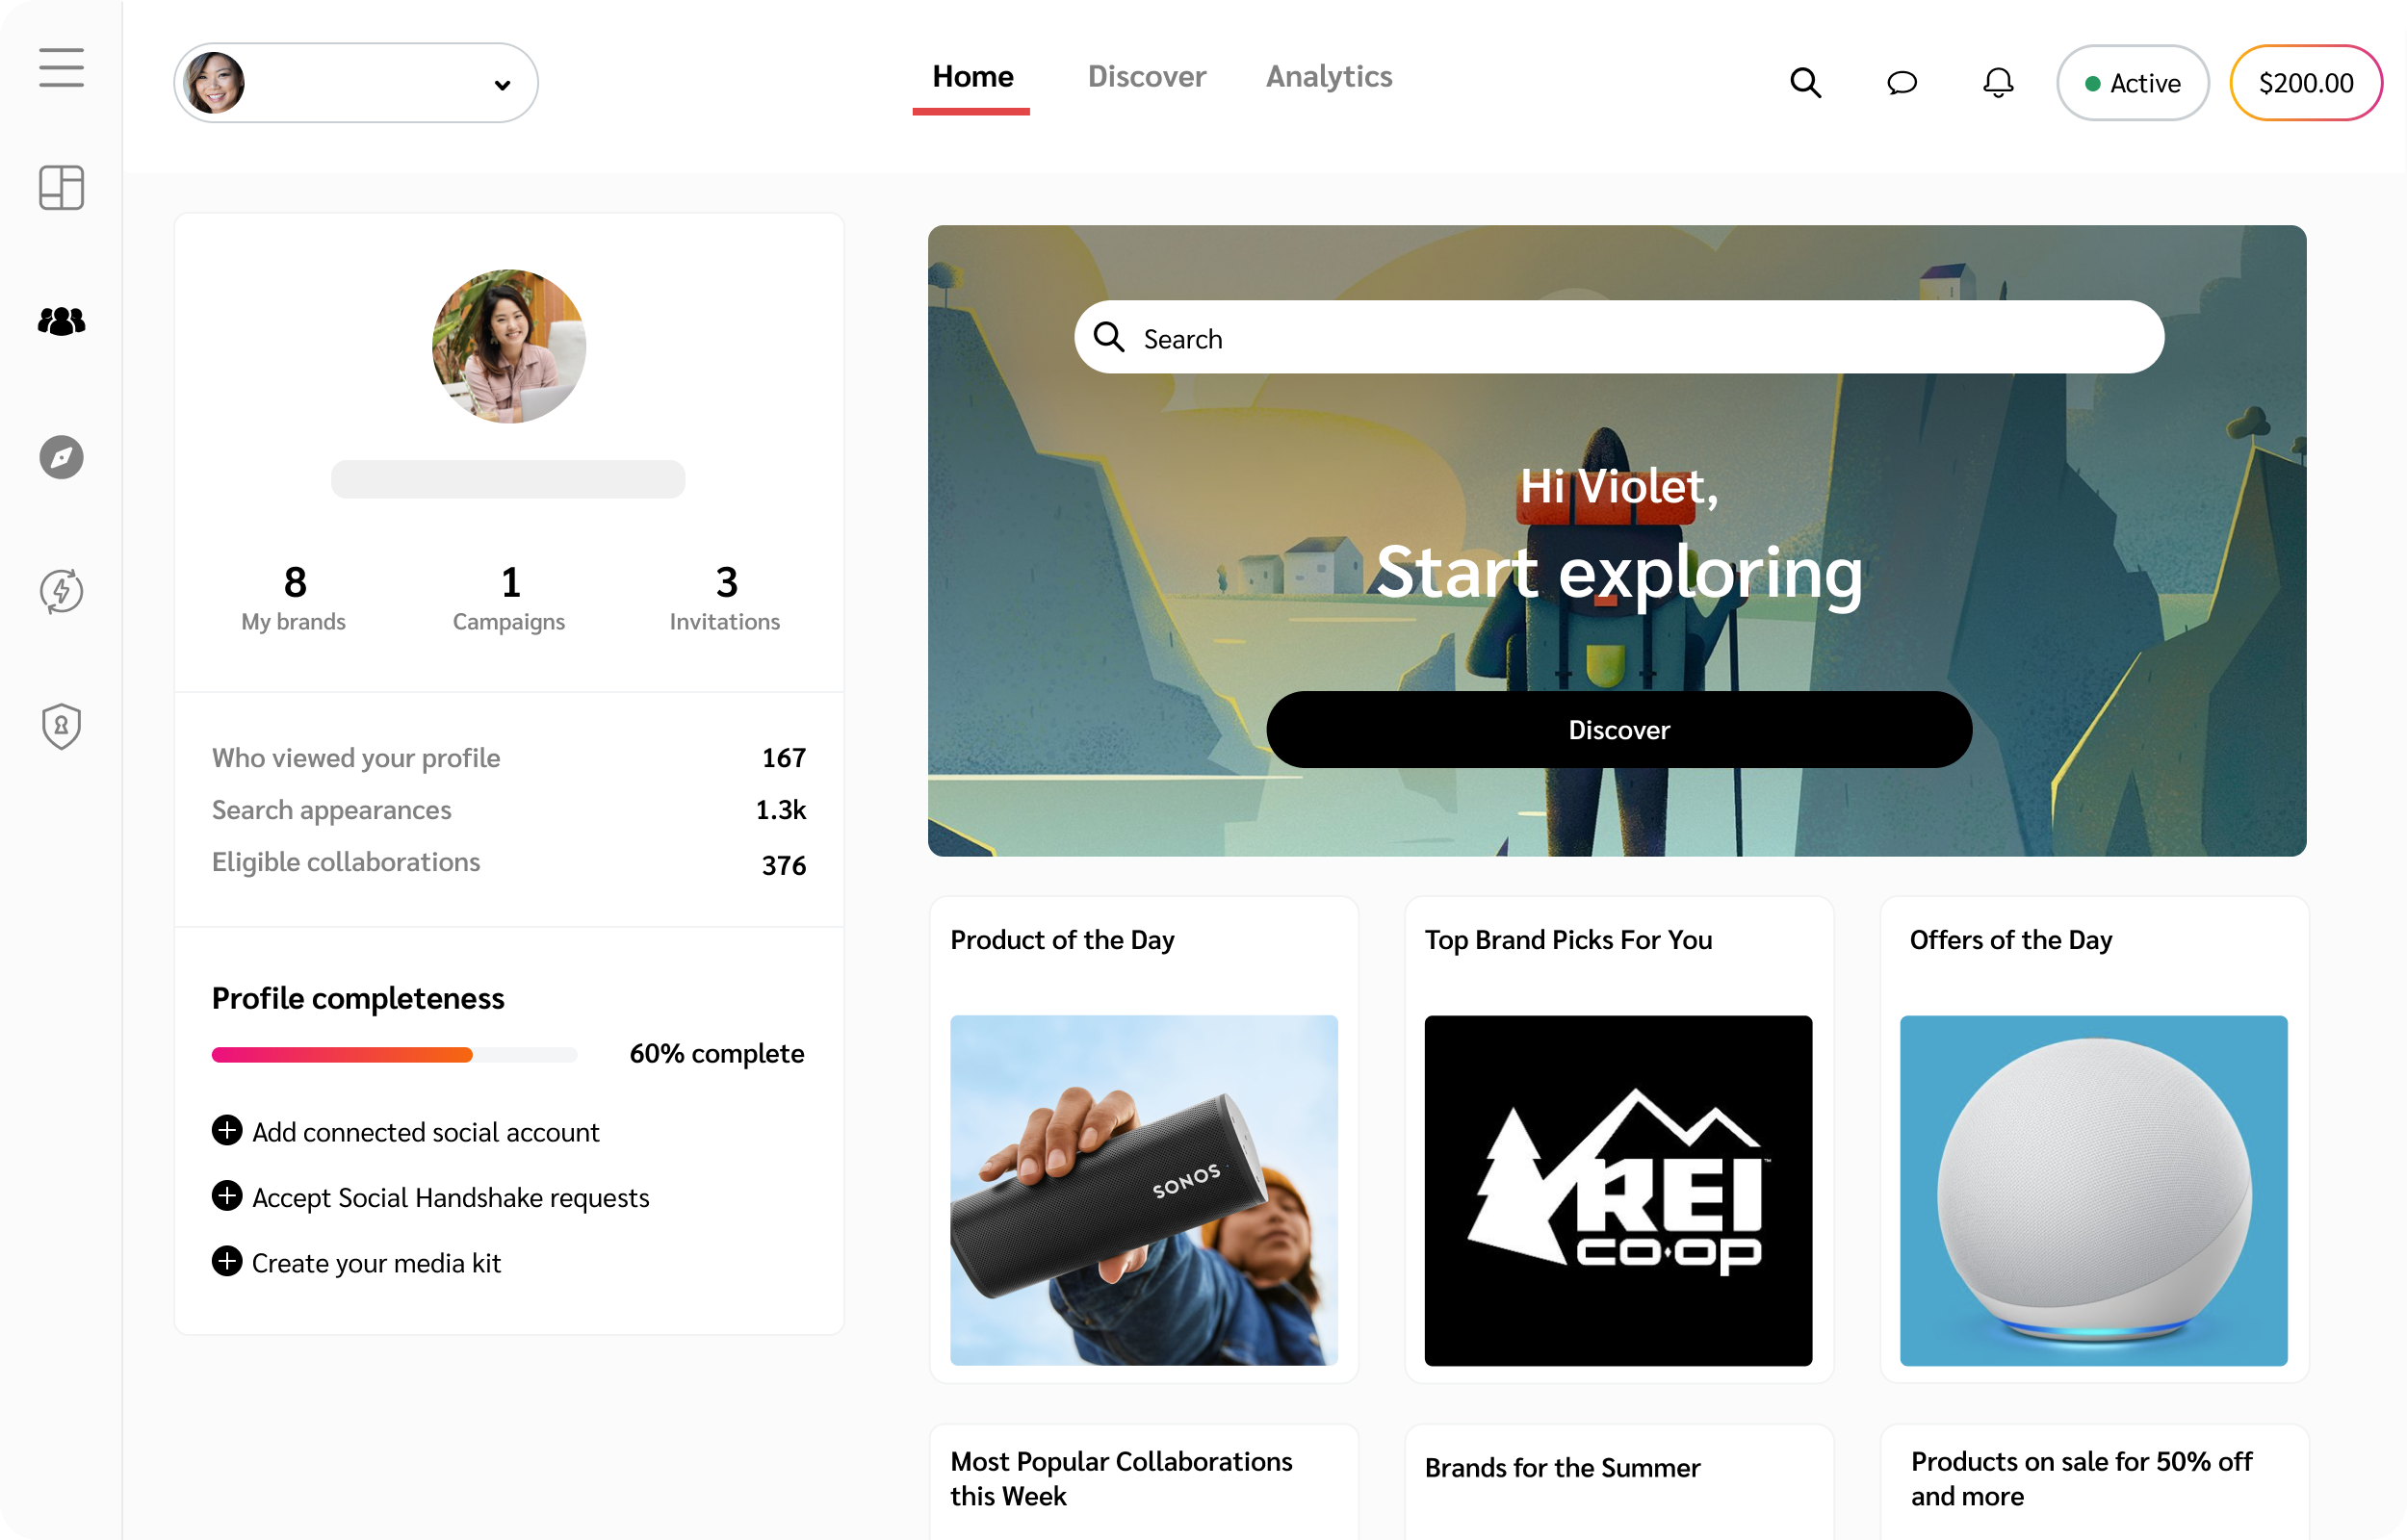Open notifications via the bell icon
Image resolution: width=2407 pixels, height=1540 pixels.
click(x=1997, y=83)
